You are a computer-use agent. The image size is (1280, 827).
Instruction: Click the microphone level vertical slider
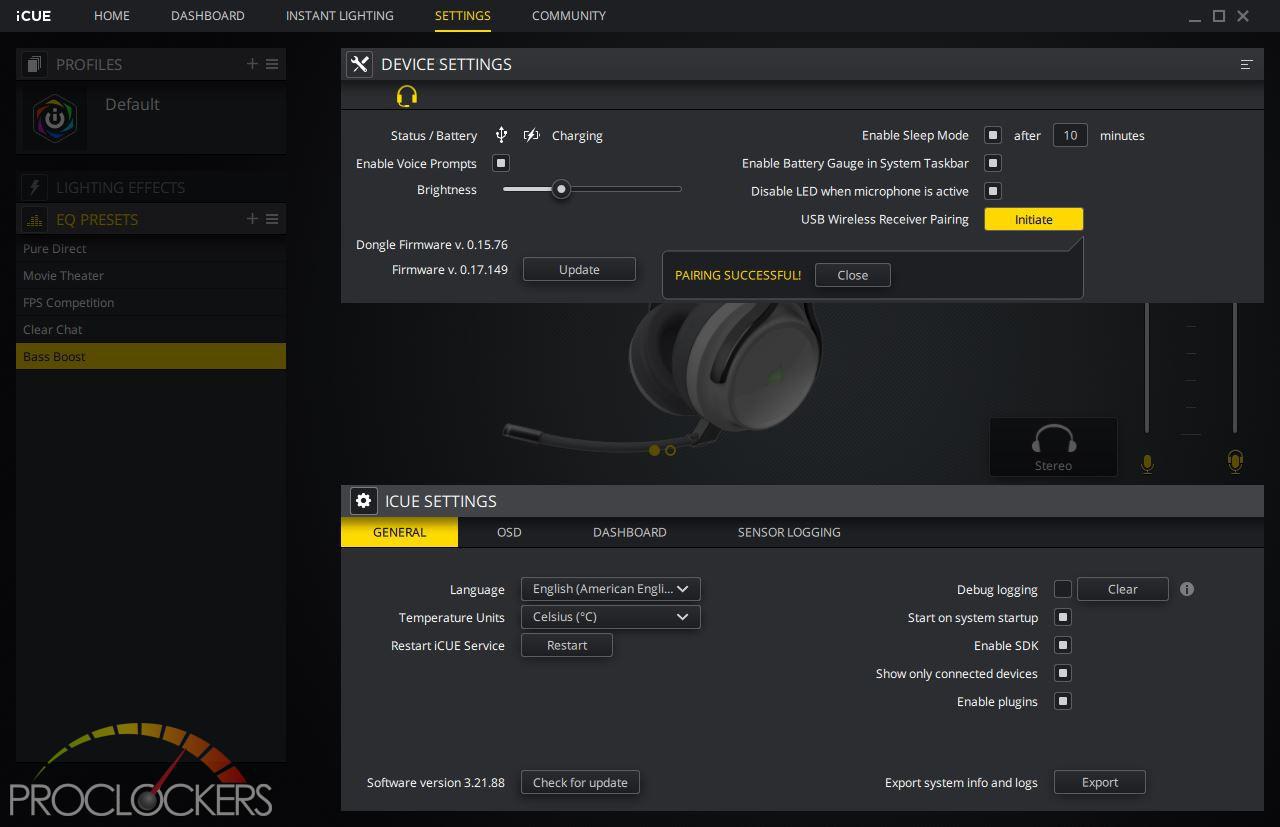point(1147,368)
